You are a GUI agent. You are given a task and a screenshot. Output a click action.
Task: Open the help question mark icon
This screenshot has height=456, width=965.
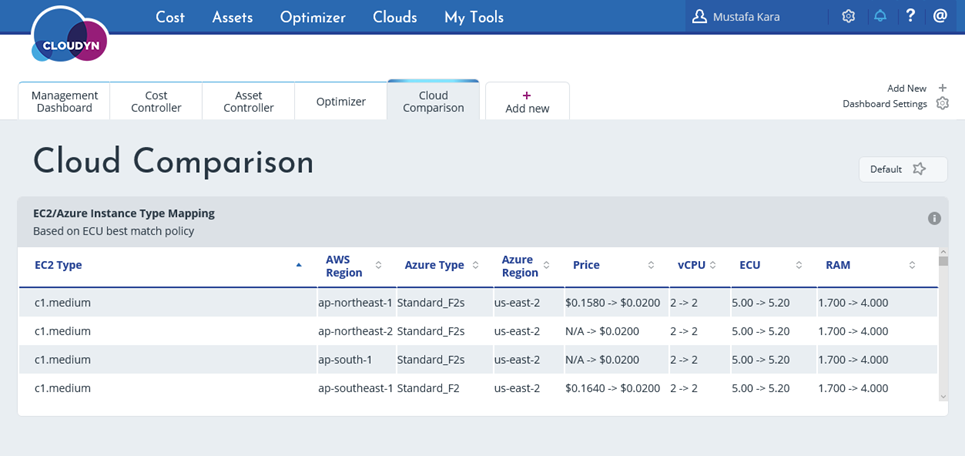[911, 17]
